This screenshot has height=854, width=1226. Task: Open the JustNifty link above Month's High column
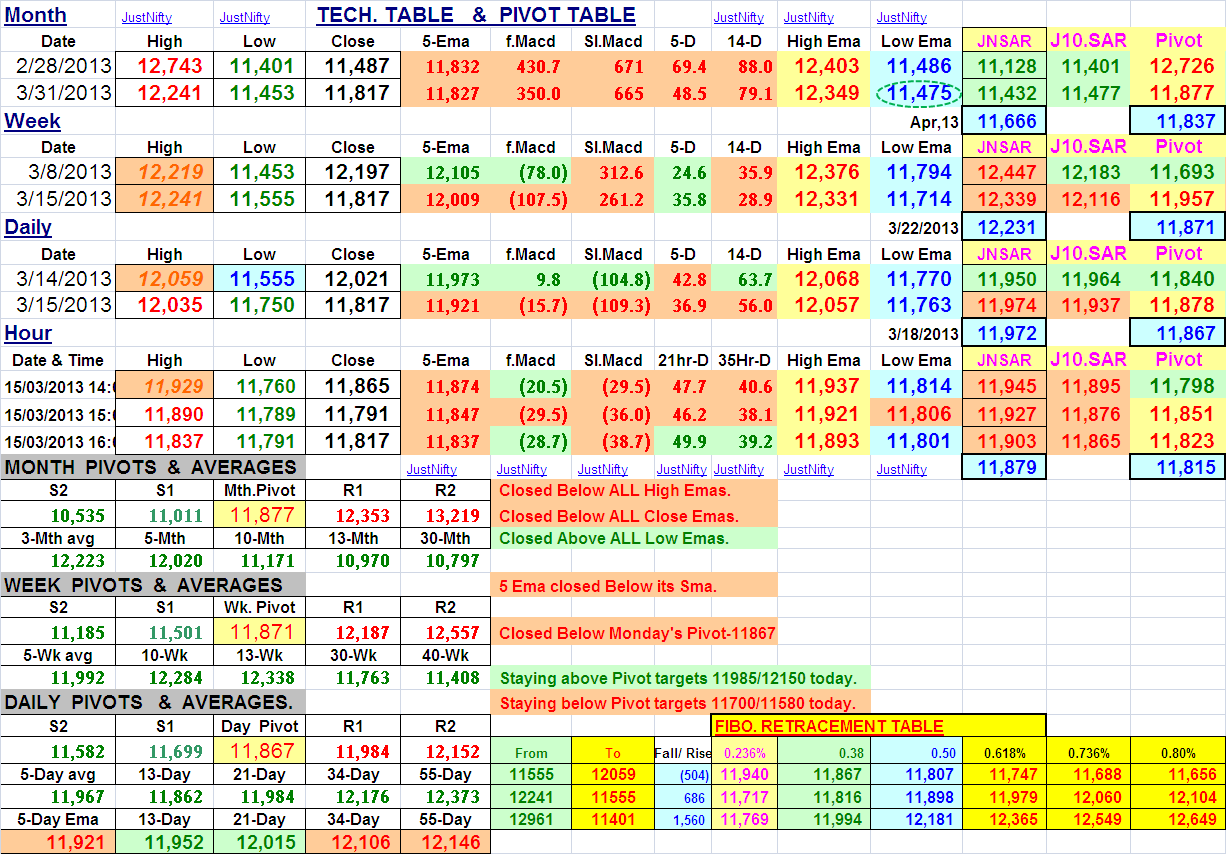tap(146, 17)
